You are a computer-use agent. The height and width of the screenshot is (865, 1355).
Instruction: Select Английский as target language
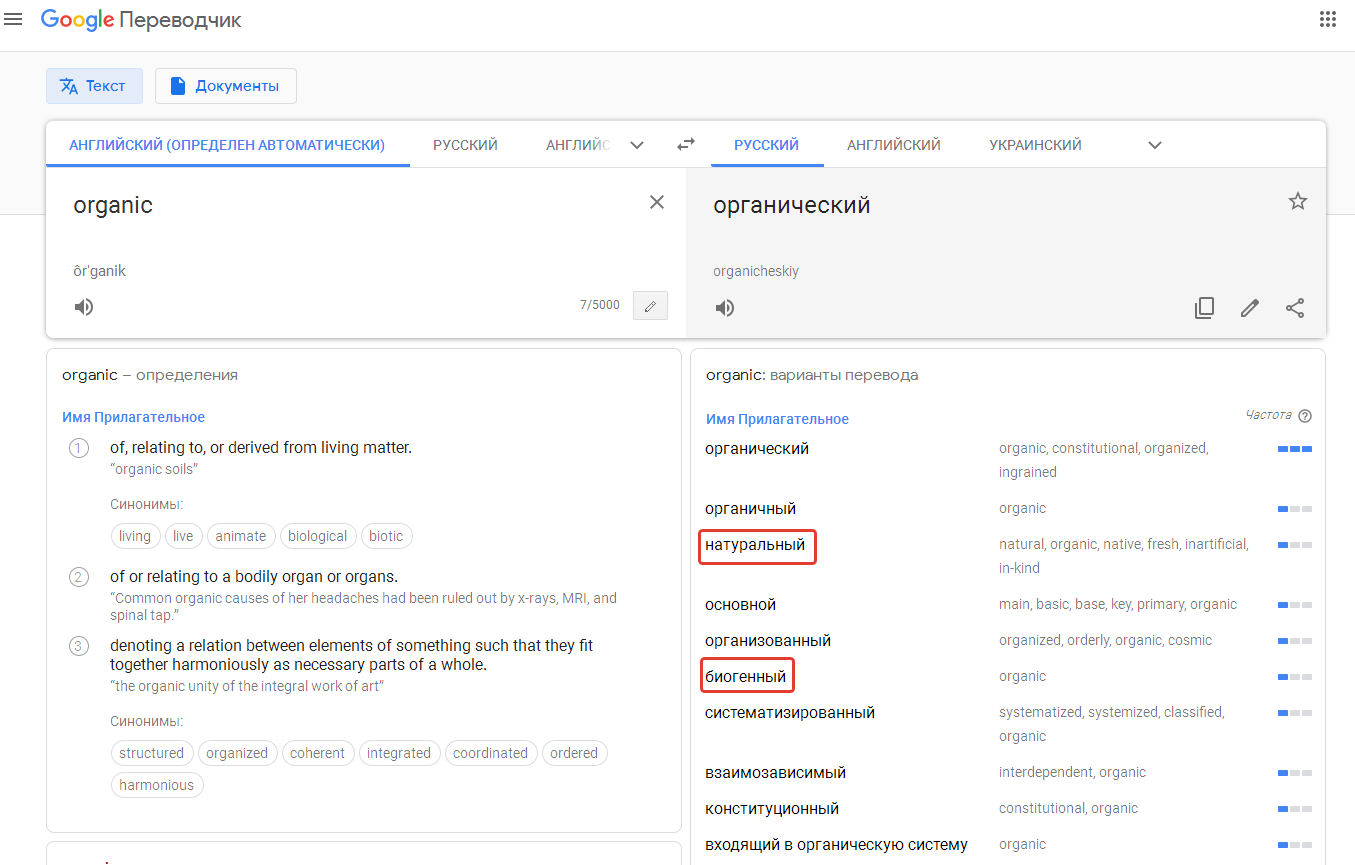click(894, 145)
